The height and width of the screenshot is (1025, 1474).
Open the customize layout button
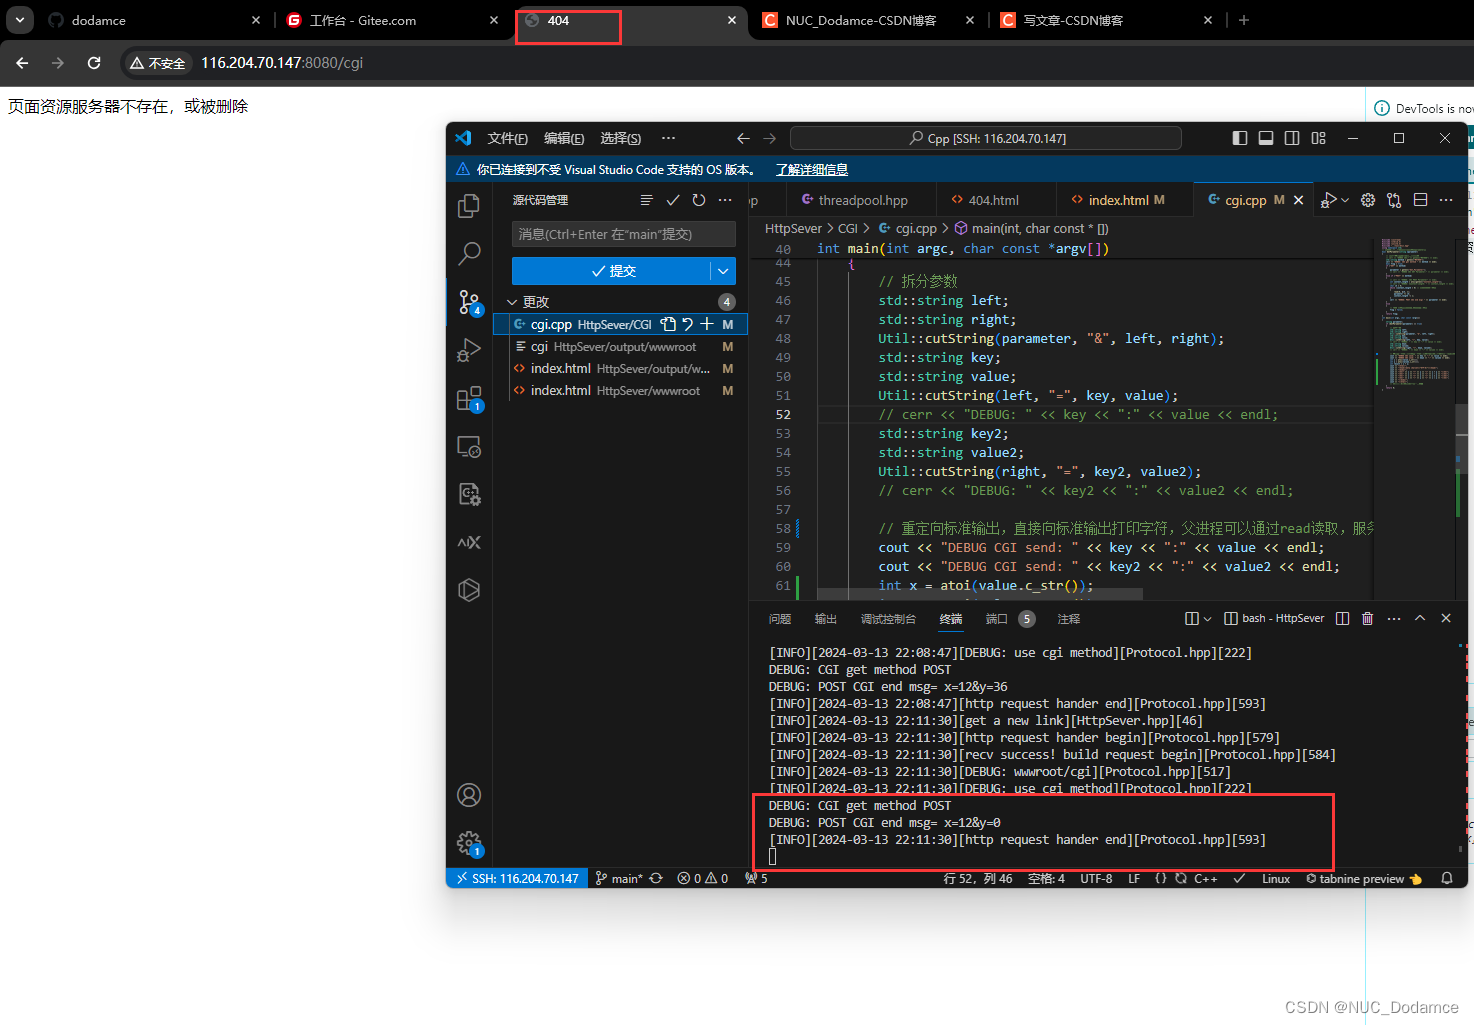tap(1319, 138)
